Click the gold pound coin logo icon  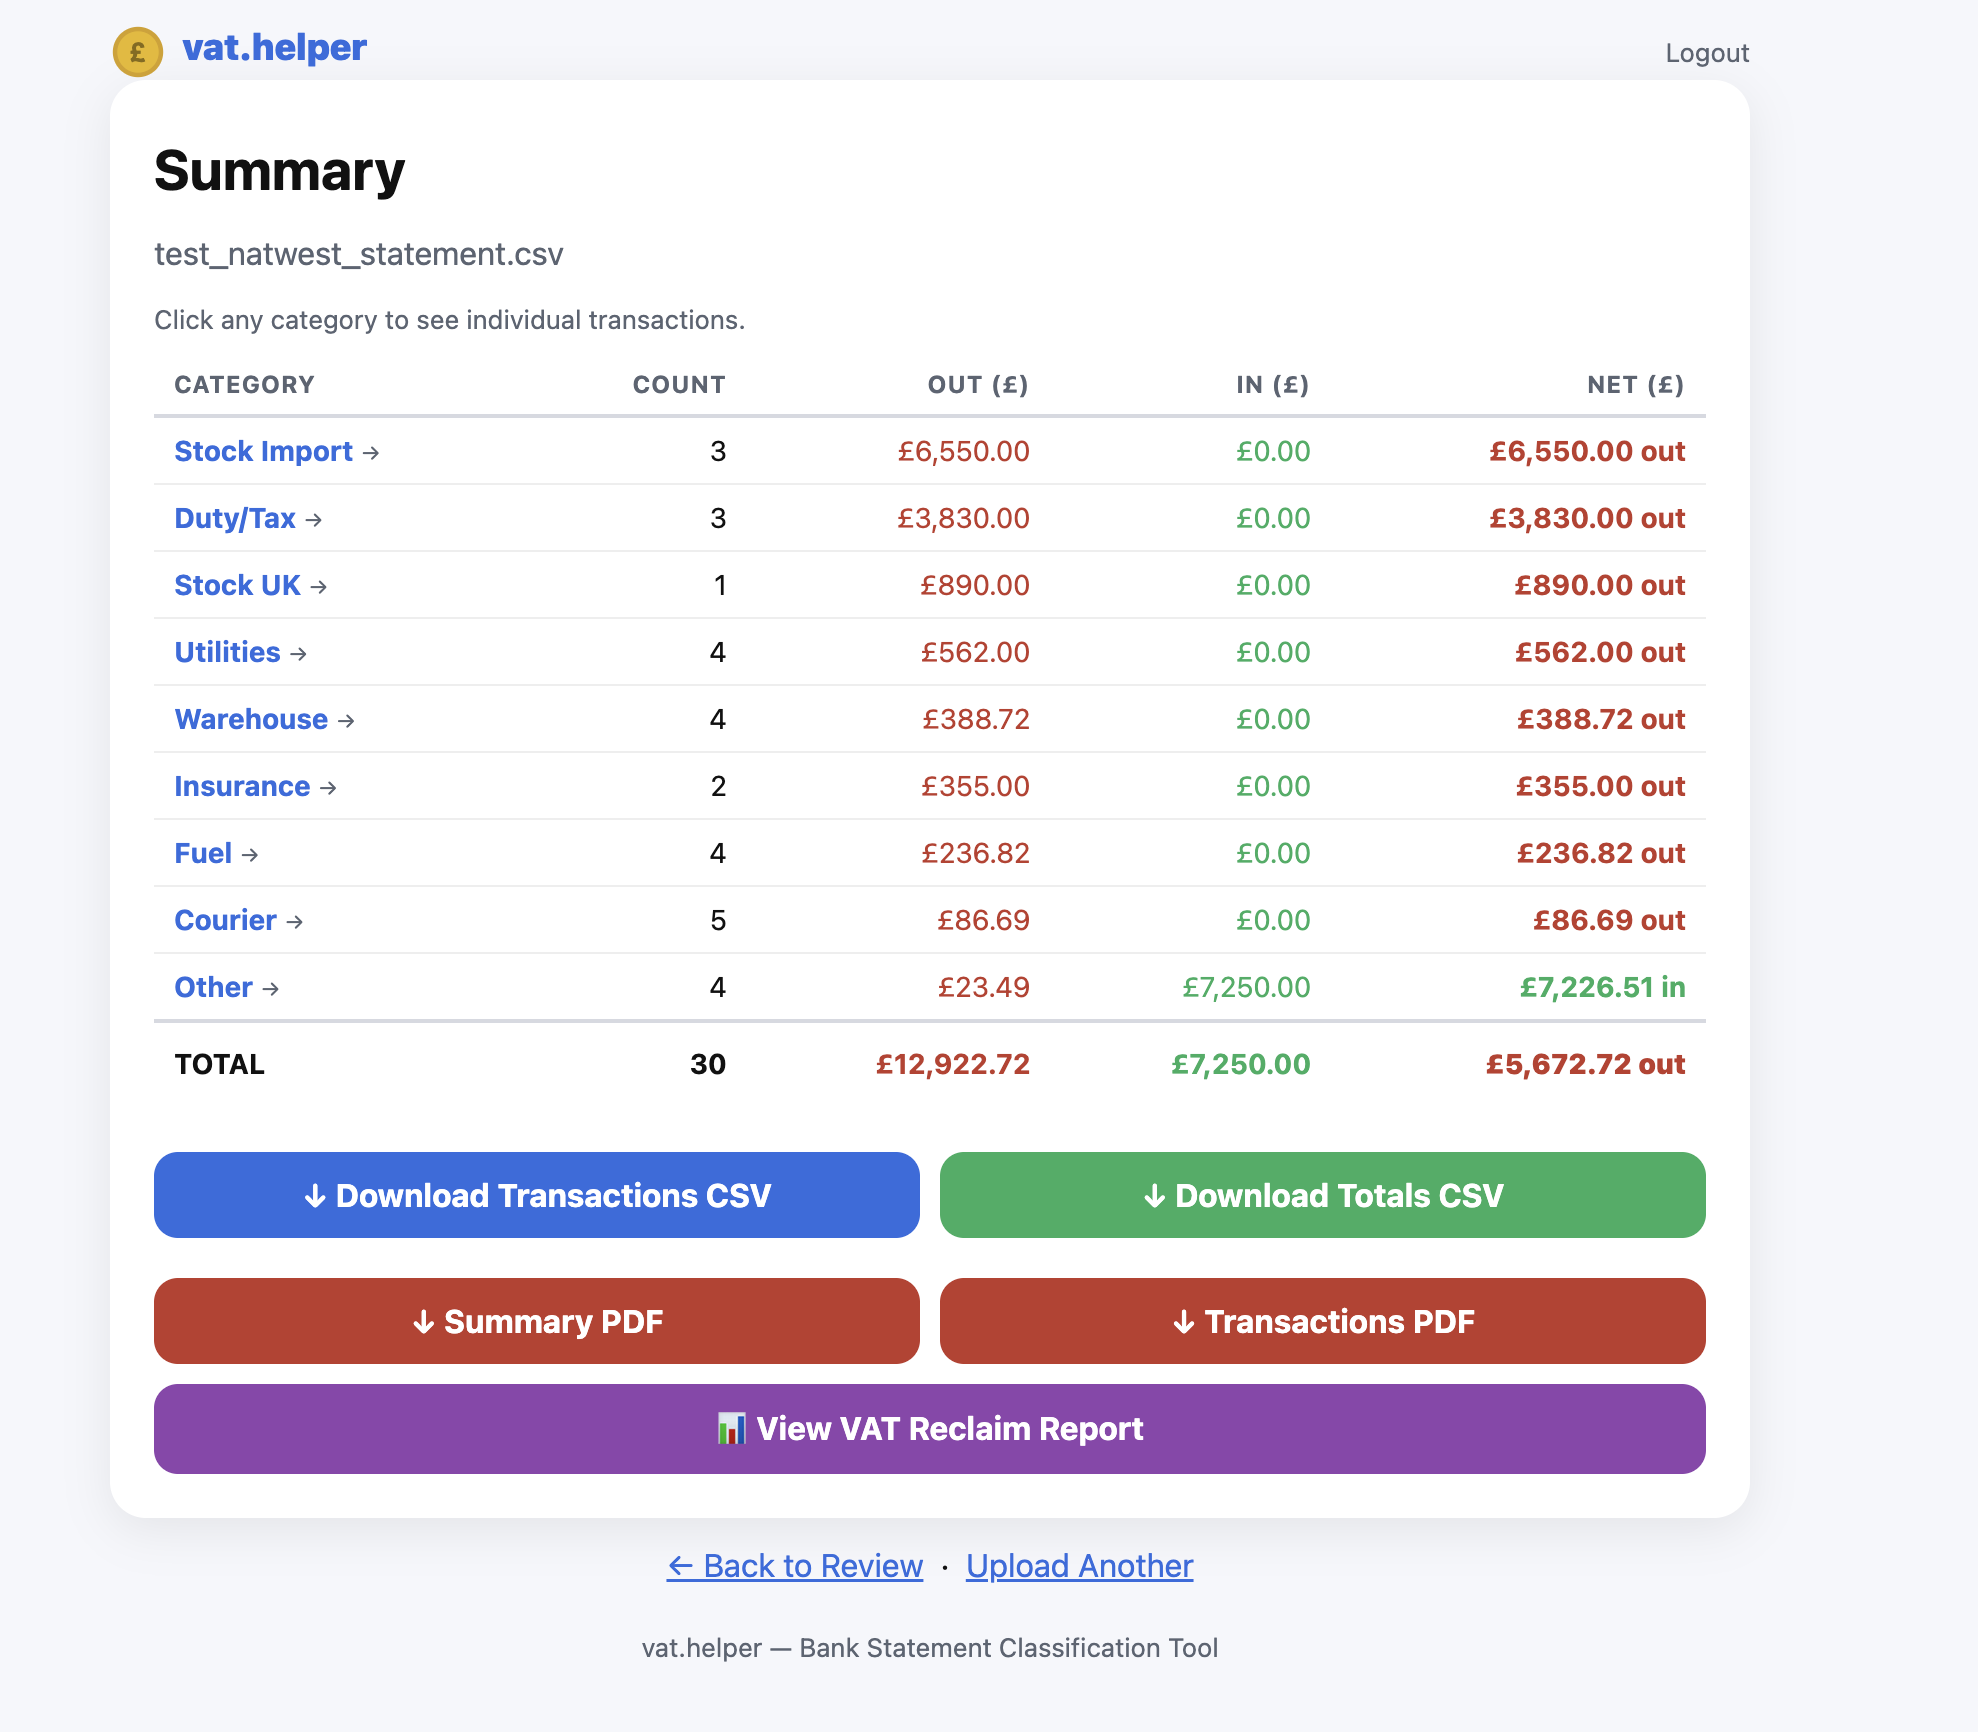tap(138, 52)
